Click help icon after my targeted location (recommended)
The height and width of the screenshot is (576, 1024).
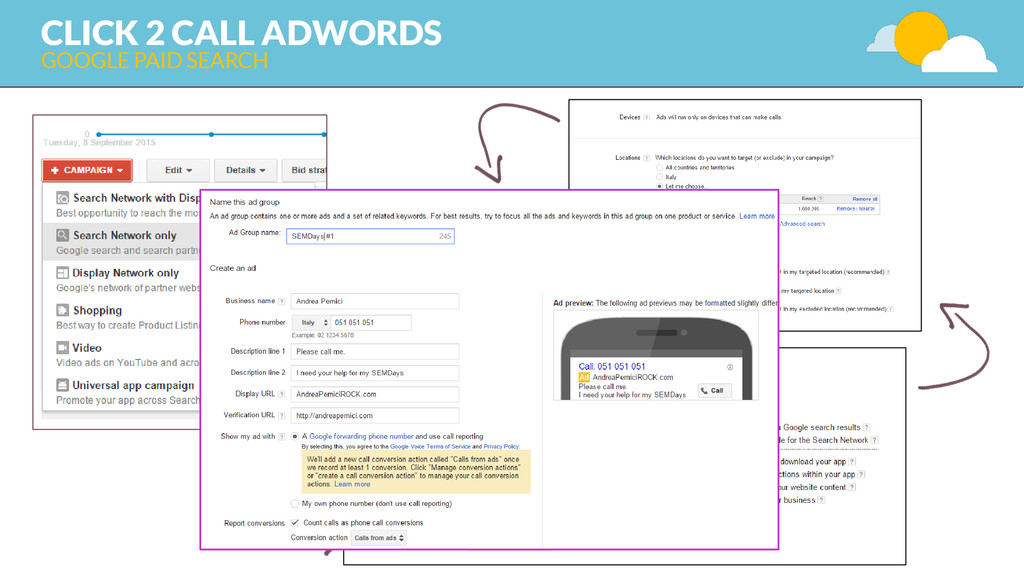pos(888,272)
